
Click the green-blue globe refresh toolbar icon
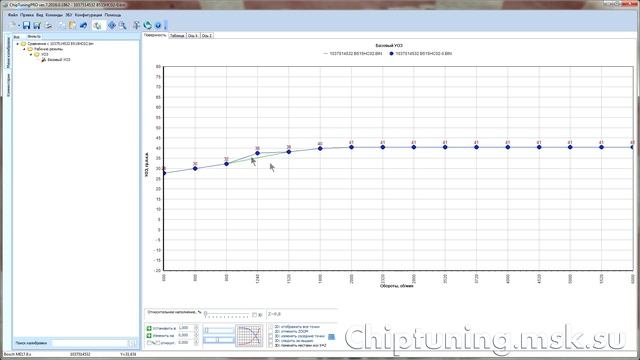pos(147,25)
